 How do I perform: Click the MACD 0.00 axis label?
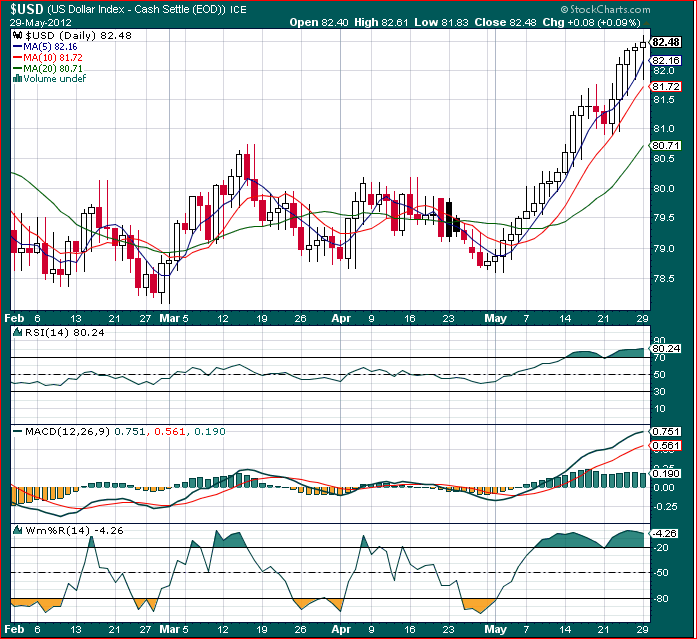coord(664,487)
